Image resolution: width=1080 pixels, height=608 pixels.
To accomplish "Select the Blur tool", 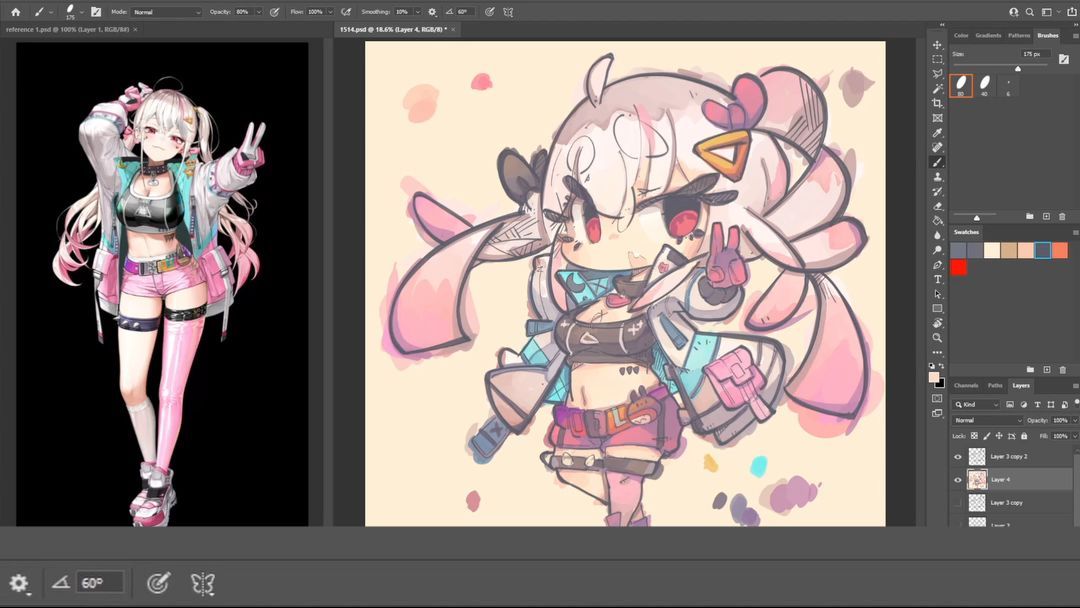I will pyautogui.click(x=937, y=235).
